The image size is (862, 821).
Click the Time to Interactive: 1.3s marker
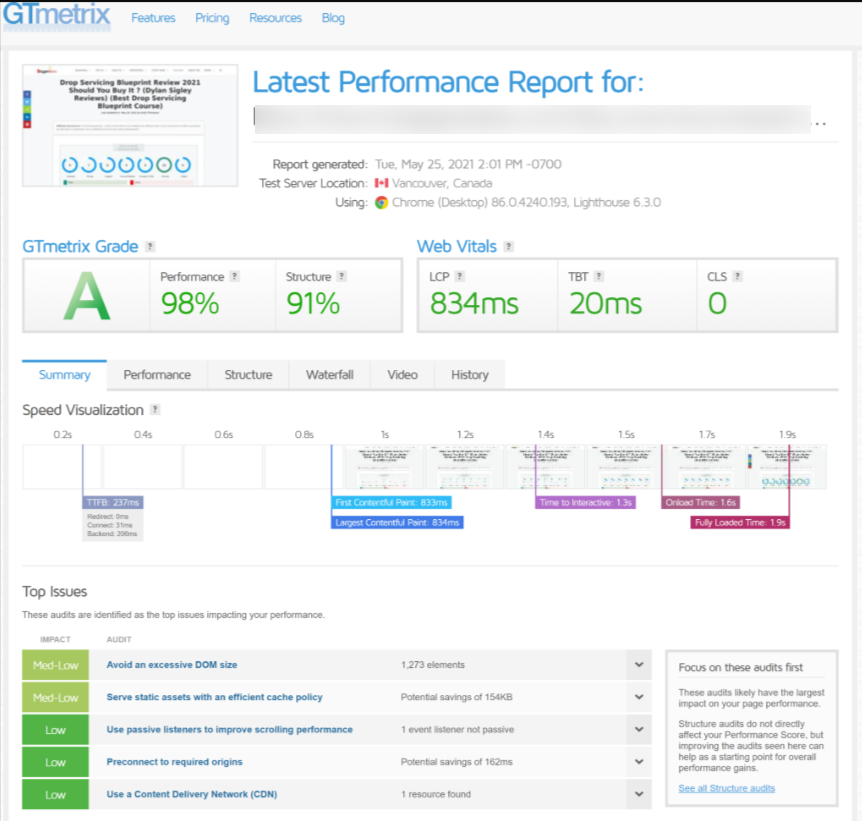[585, 503]
